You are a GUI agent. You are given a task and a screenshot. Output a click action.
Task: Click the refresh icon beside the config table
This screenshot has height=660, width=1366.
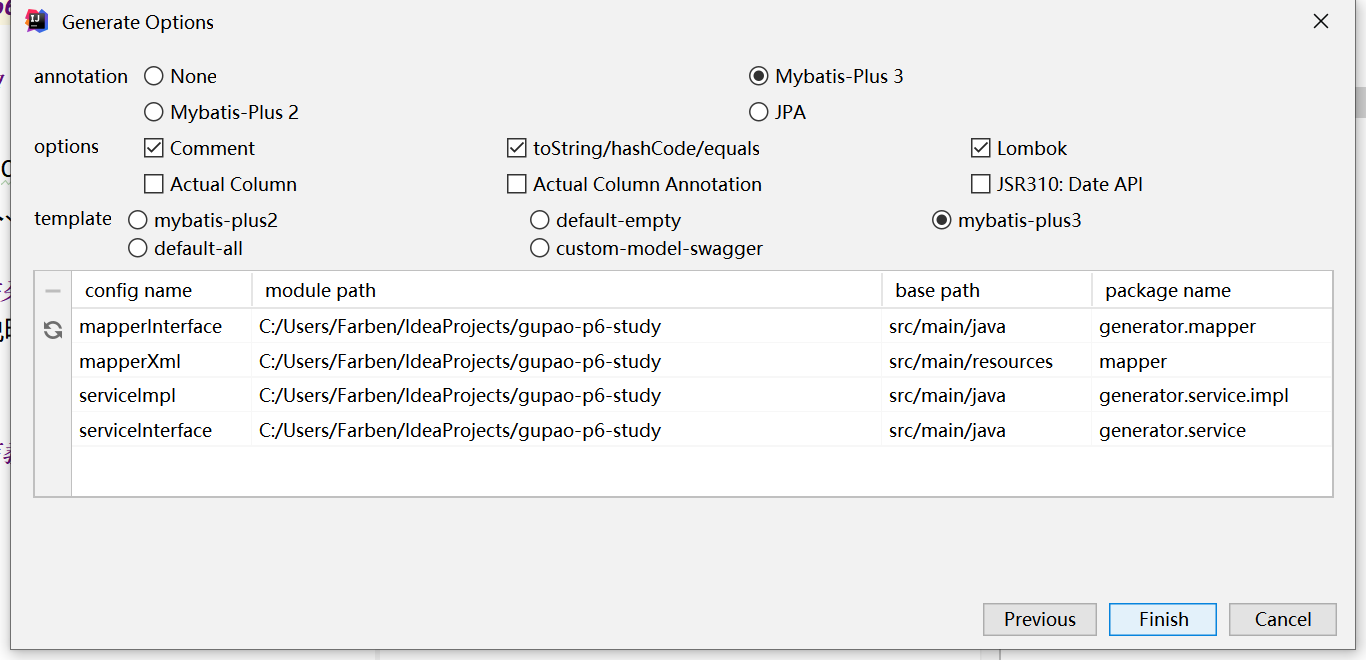click(x=53, y=330)
